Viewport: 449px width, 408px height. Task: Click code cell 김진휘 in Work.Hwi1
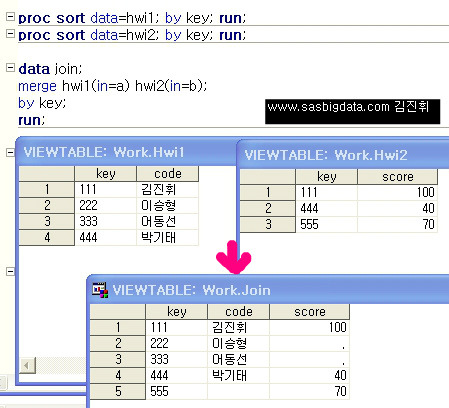(168, 189)
